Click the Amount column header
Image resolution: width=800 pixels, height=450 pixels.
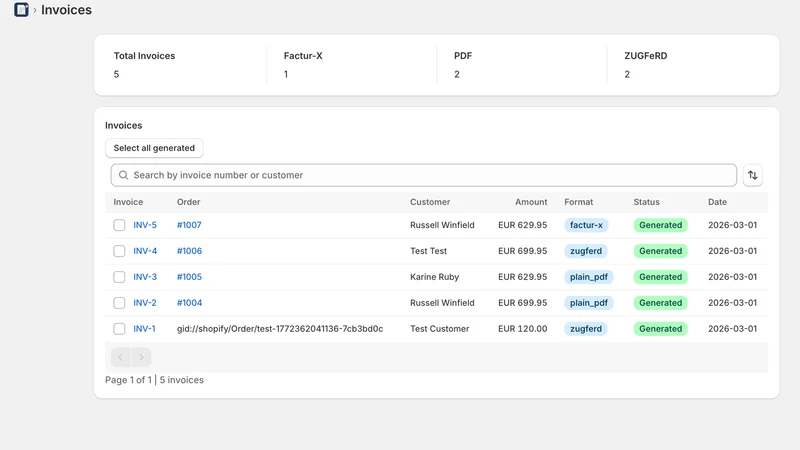[531, 202]
